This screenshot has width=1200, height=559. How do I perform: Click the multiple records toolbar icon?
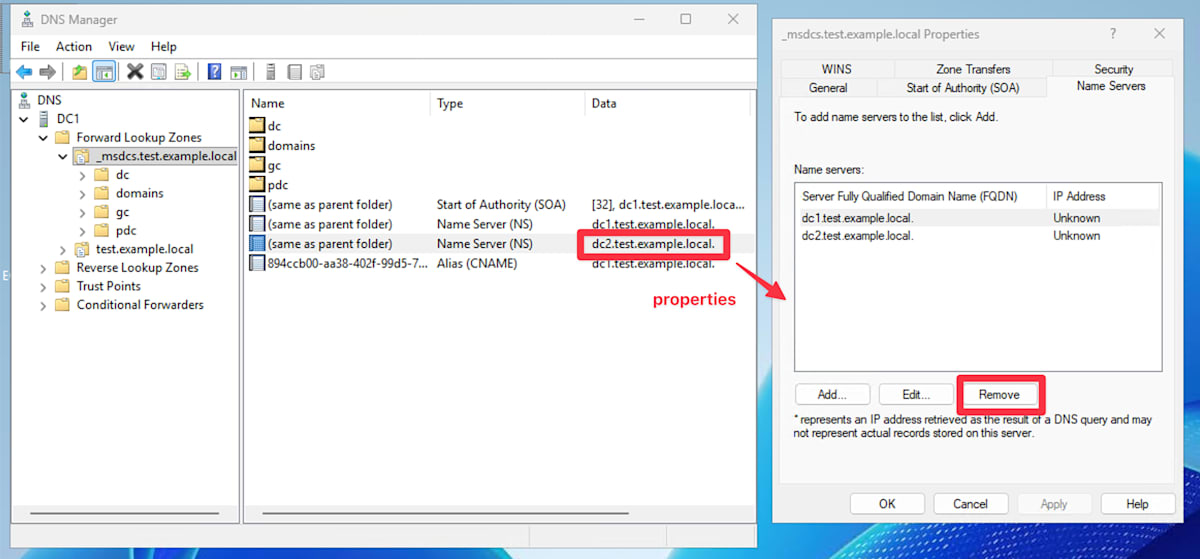pyautogui.click(x=317, y=72)
